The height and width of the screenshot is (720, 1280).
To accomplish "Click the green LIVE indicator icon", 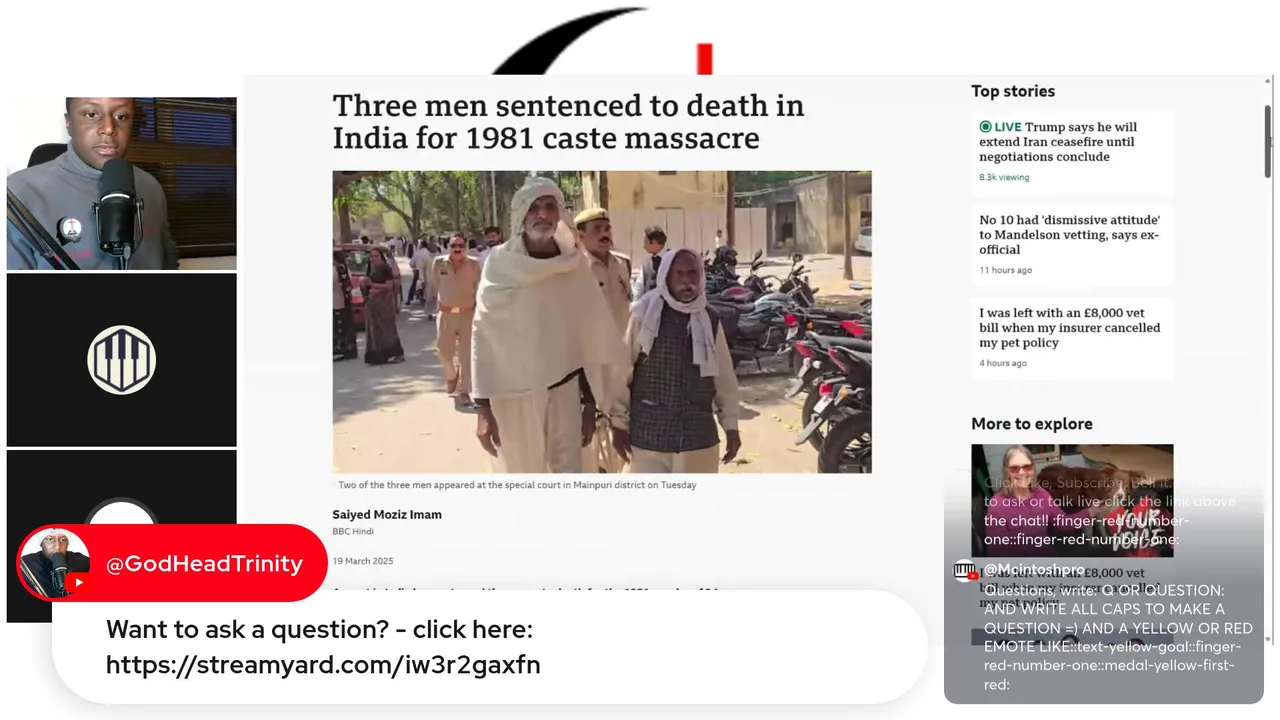I will [985, 127].
